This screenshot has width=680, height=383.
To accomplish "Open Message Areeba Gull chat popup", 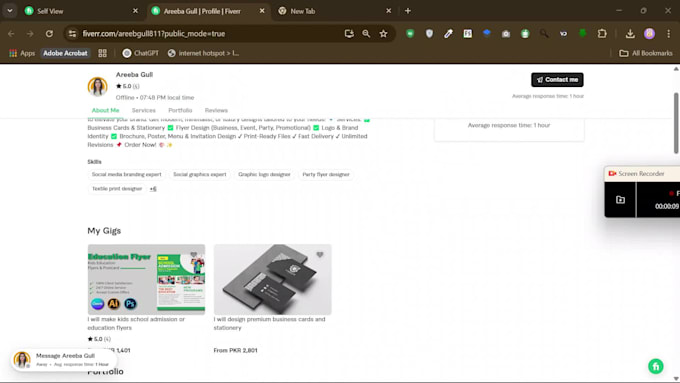I will click(x=64, y=360).
